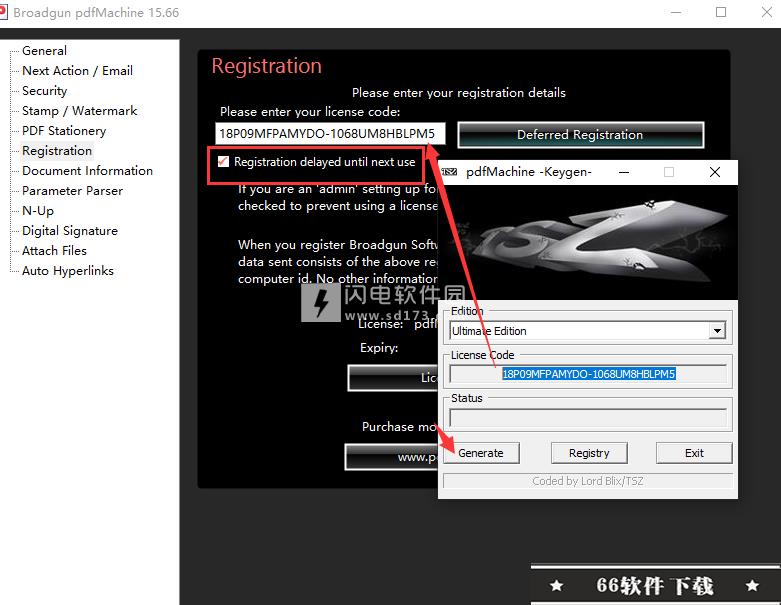This screenshot has width=781, height=605.
Task: Toggle Registration delayed until next use checkbox
Action: [223, 161]
